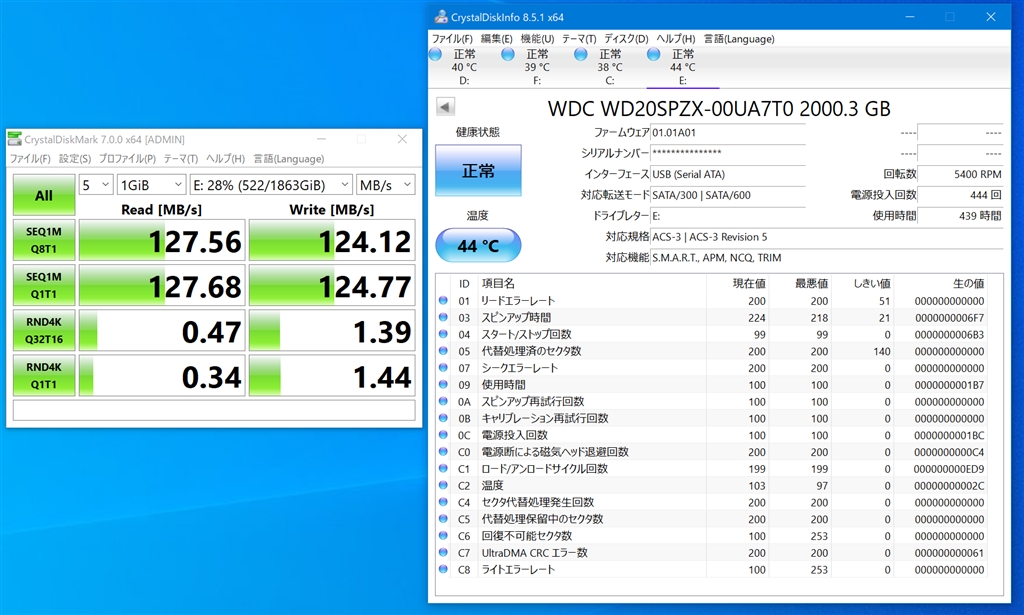
Task: Click the CrystalDiskMark title bar icon
Action: coord(14,138)
